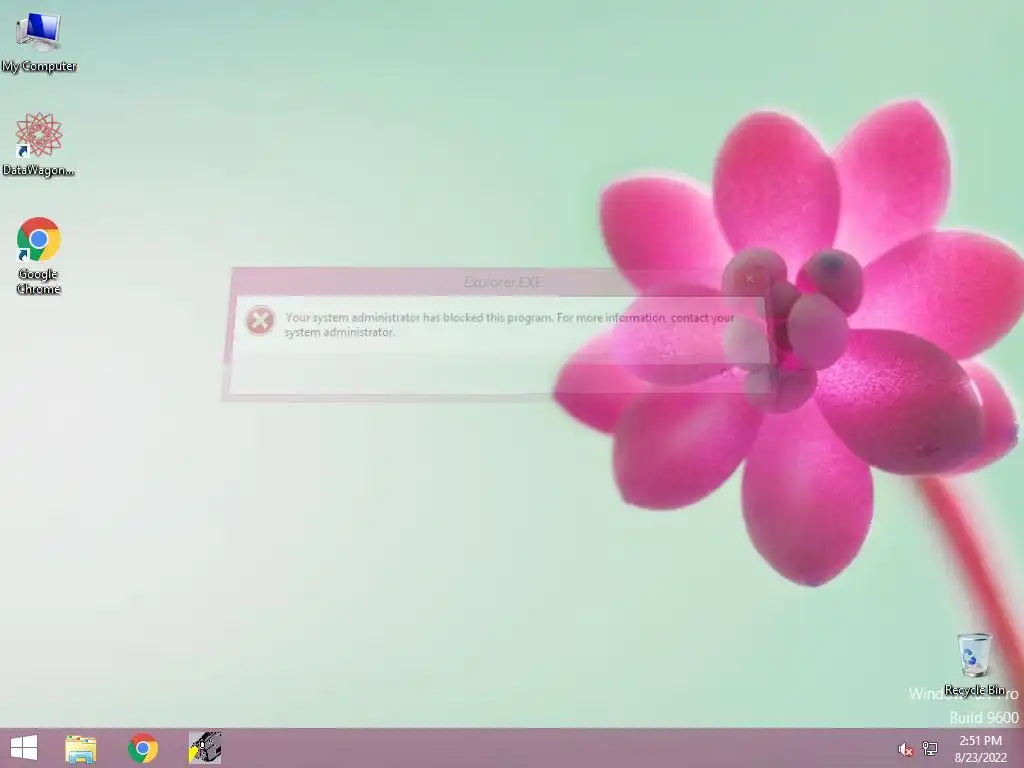Click the red error icon in the dialog
The height and width of the screenshot is (768, 1024).
[x=260, y=321]
